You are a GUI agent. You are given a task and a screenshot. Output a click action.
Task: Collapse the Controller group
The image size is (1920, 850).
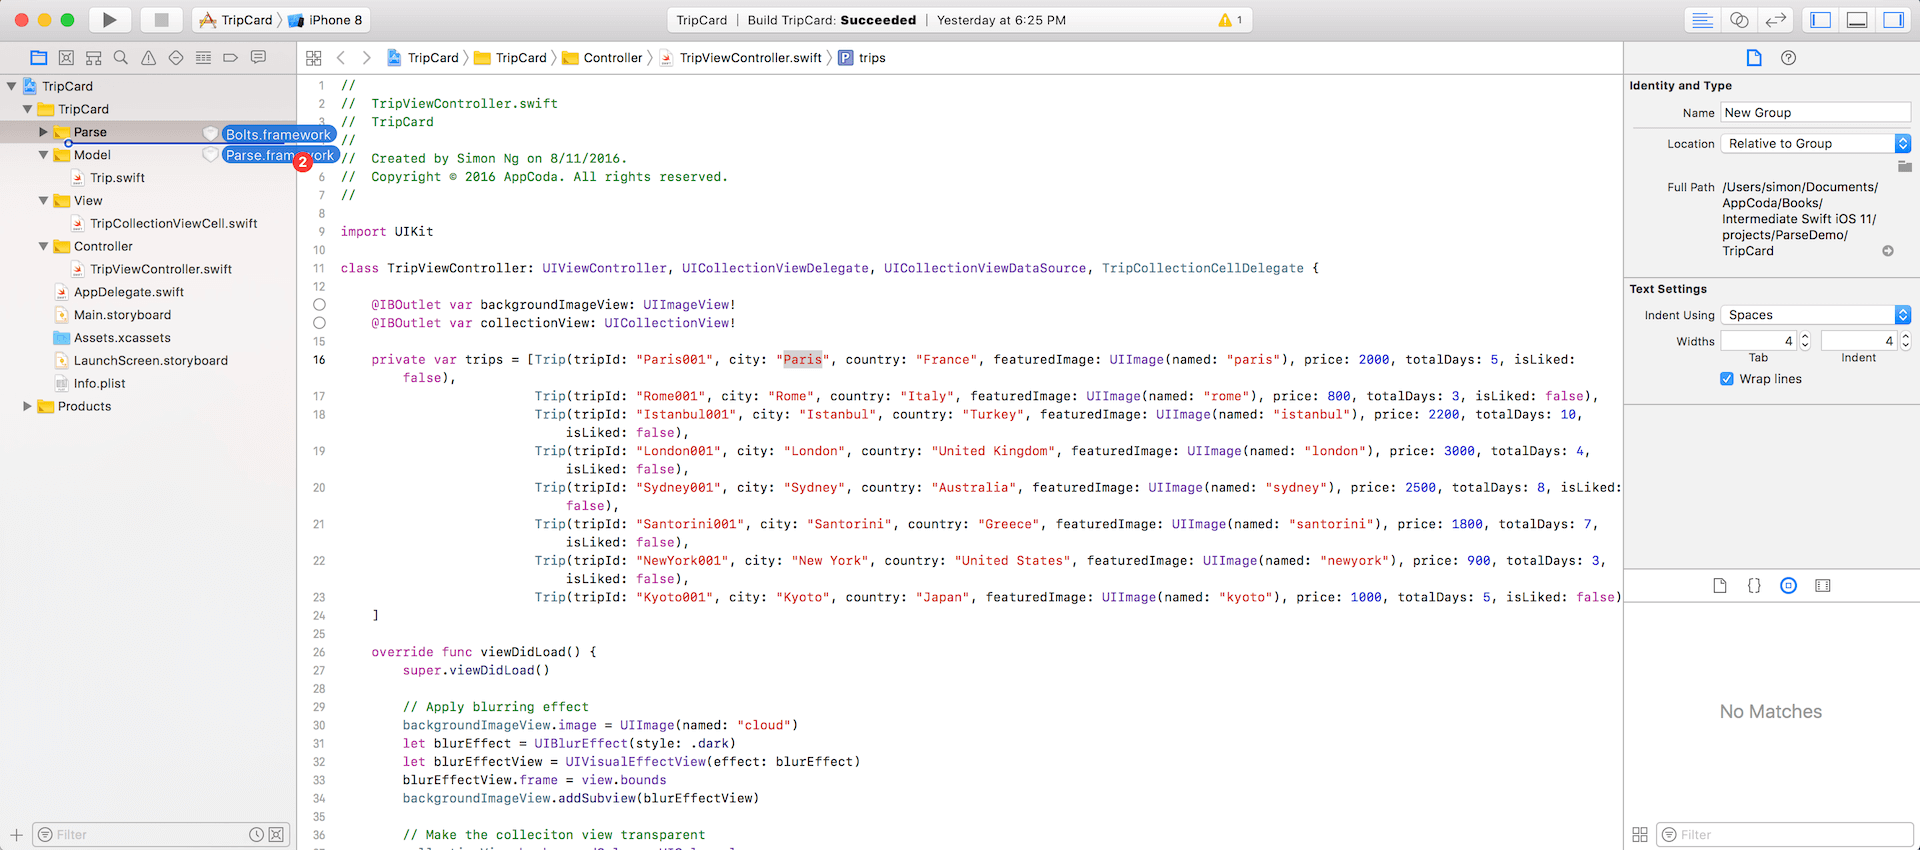(43, 246)
